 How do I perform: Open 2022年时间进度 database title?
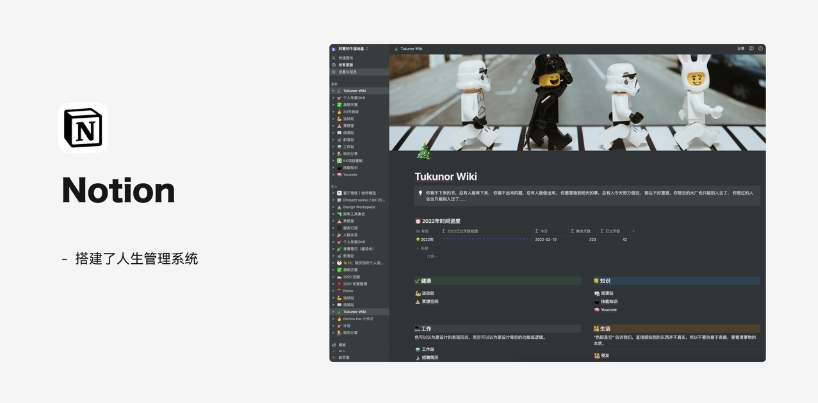(x=441, y=221)
